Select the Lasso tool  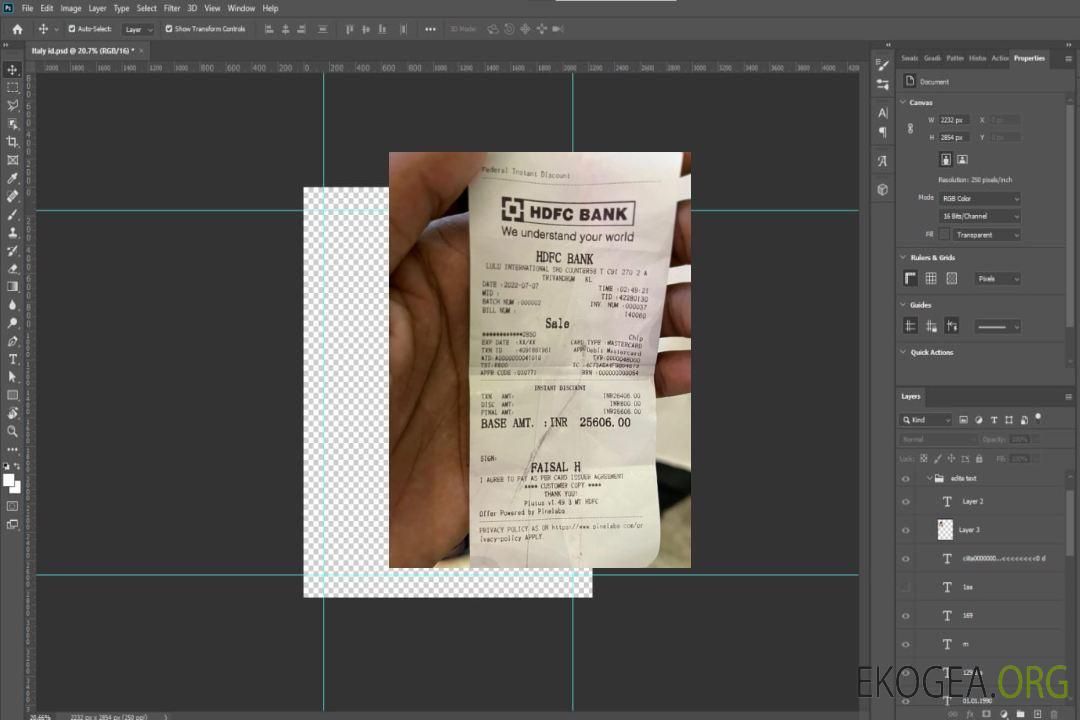point(12,105)
